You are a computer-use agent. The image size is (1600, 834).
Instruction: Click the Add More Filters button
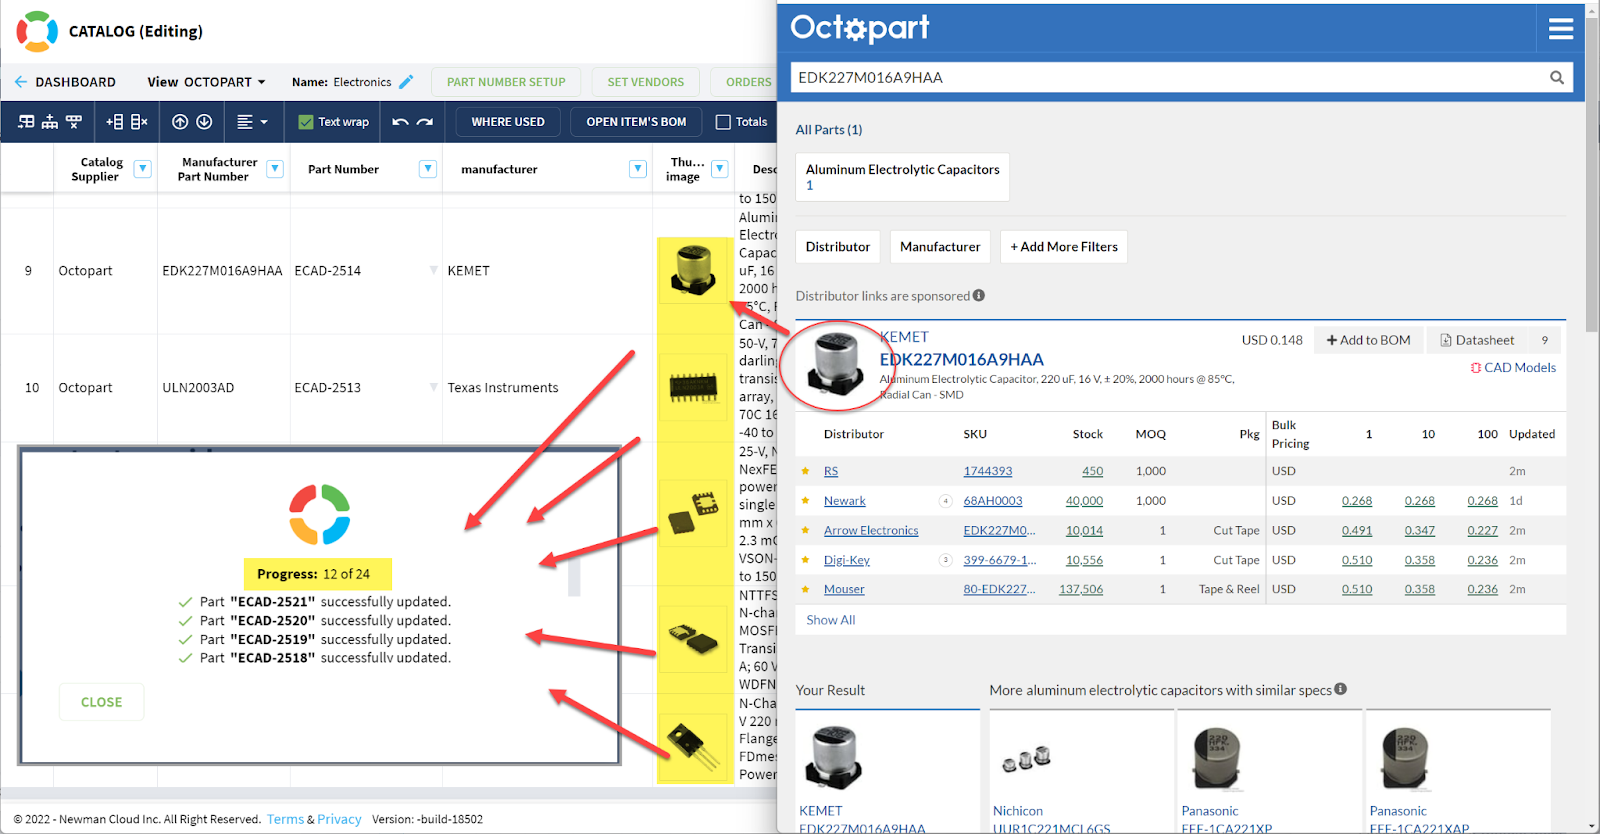(x=1064, y=247)
